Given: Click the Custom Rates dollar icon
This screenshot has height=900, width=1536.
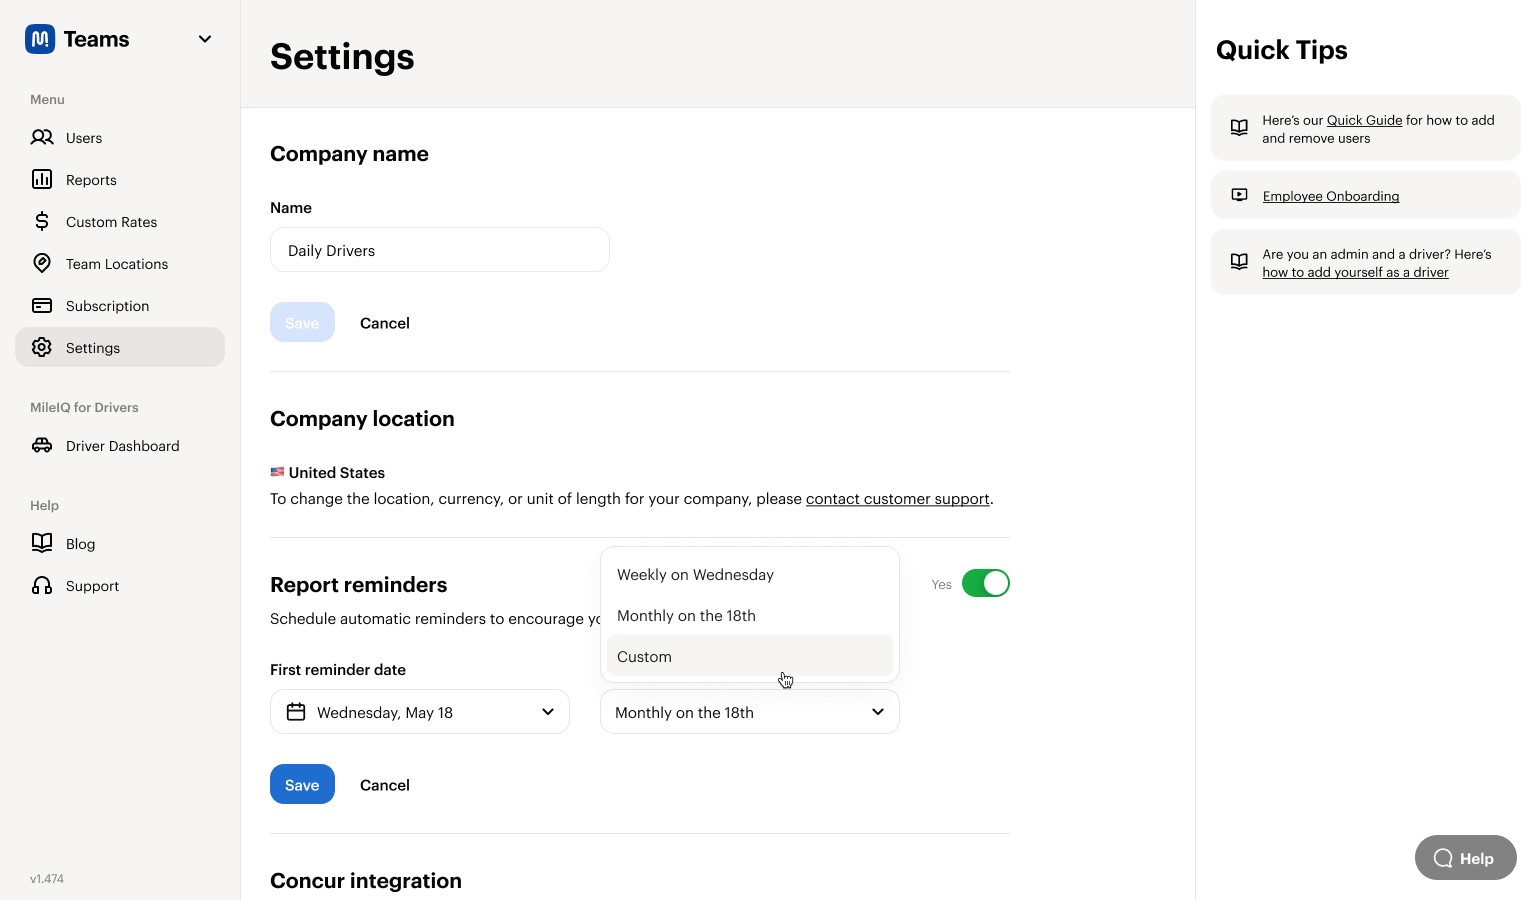Looking at the screenshot, I should tap(42, 221).
